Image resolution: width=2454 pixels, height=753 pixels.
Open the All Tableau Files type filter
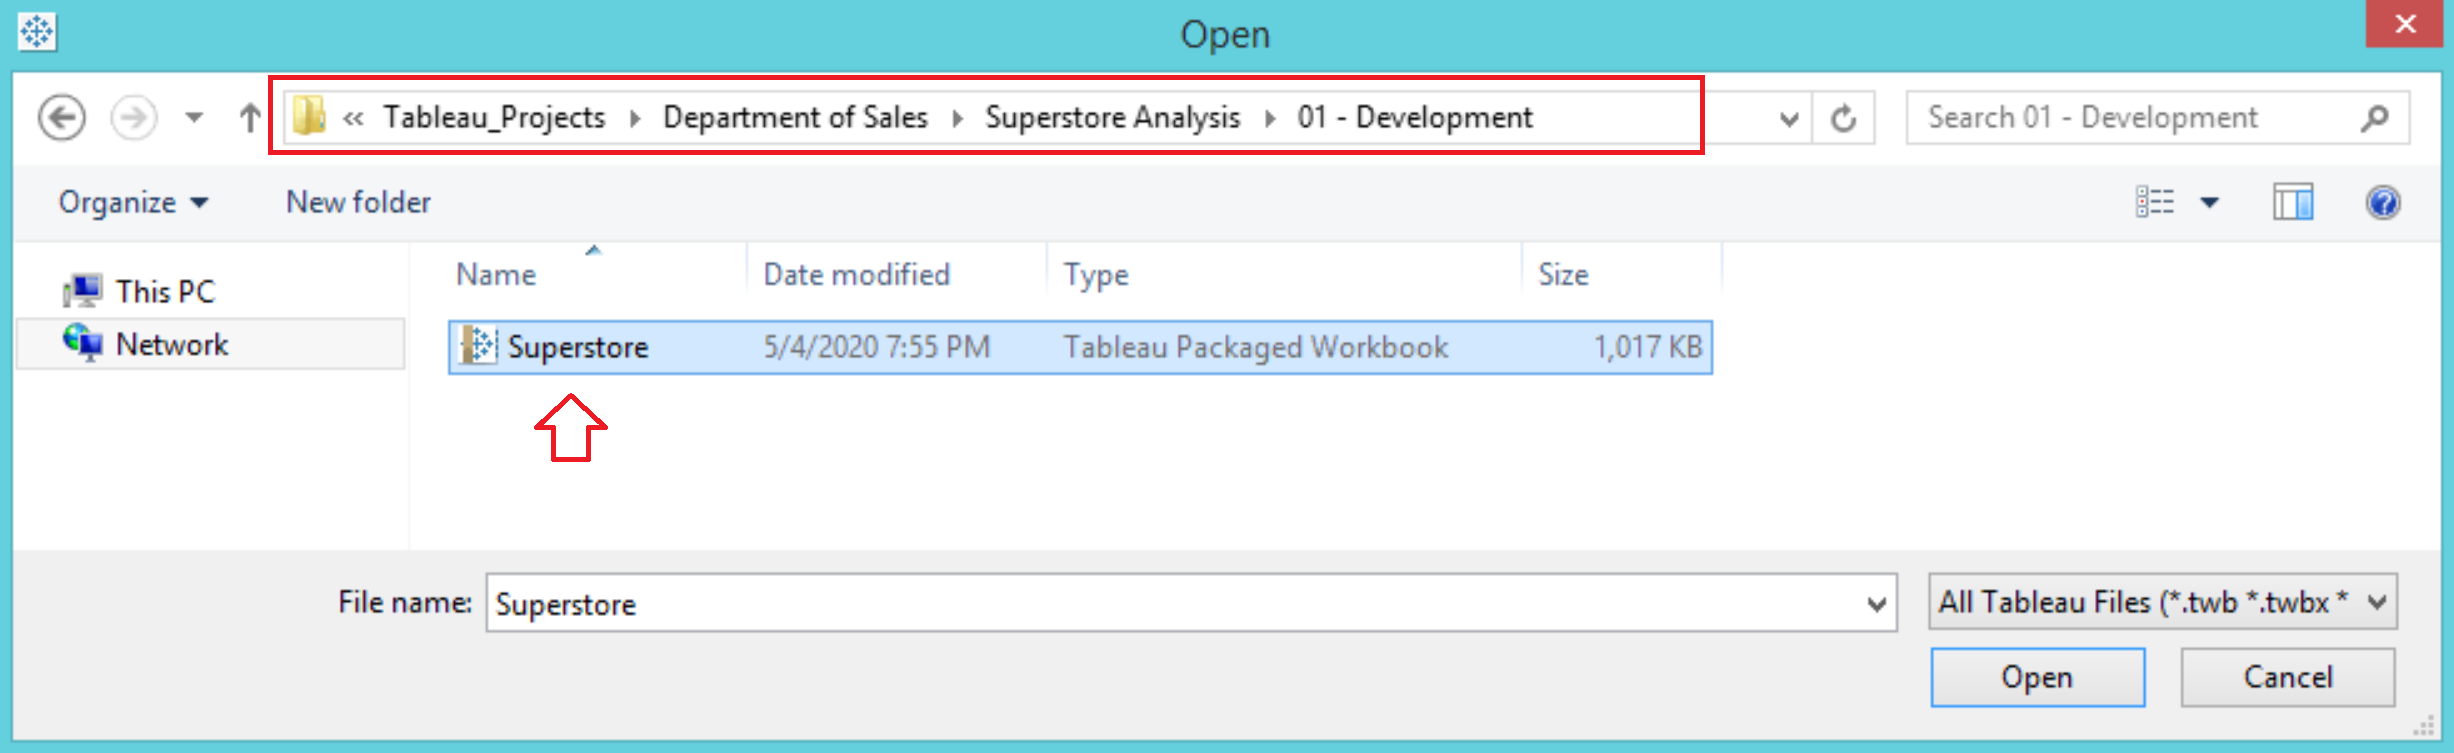(2162, 602)
